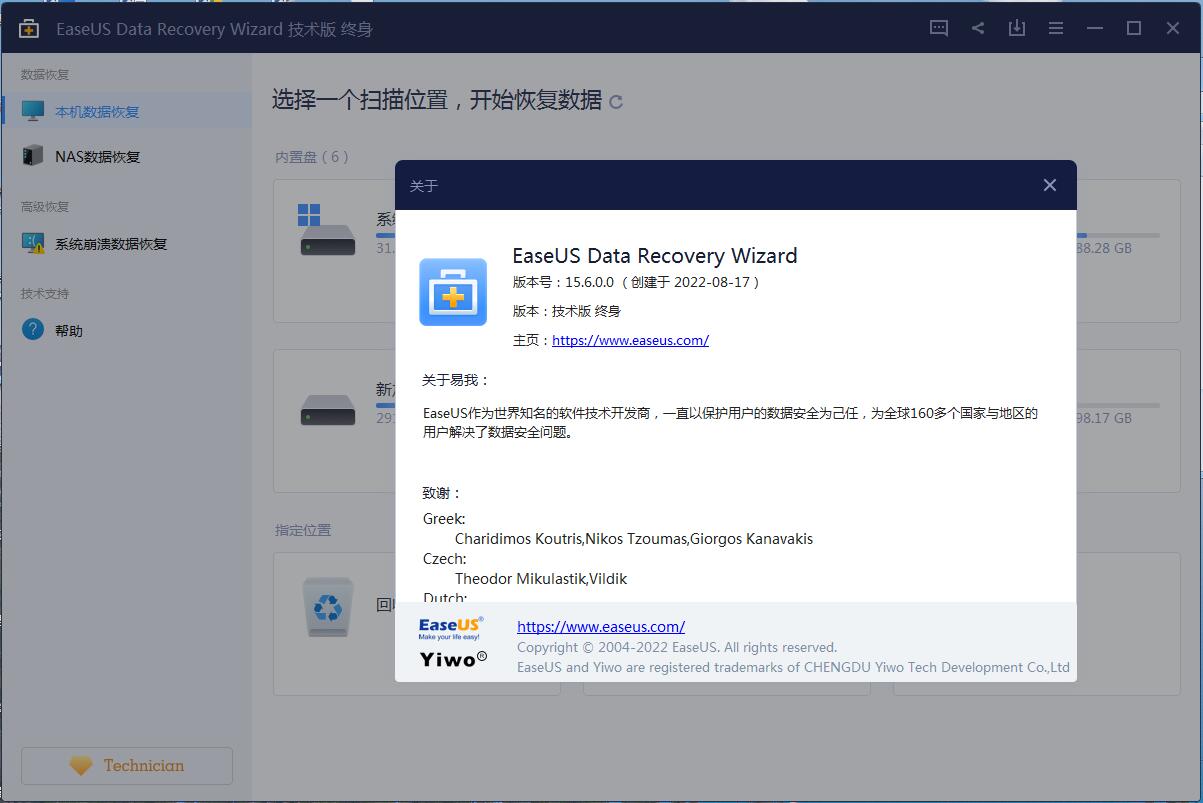Click the EaseUS Data Recovery Wizard product title

(655, 255)
